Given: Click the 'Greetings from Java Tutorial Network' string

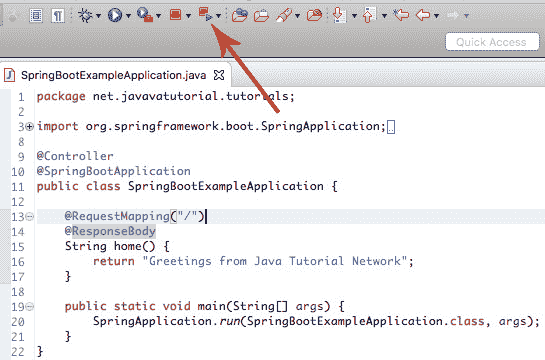Looking at the screenshot, I should point(275,261).
